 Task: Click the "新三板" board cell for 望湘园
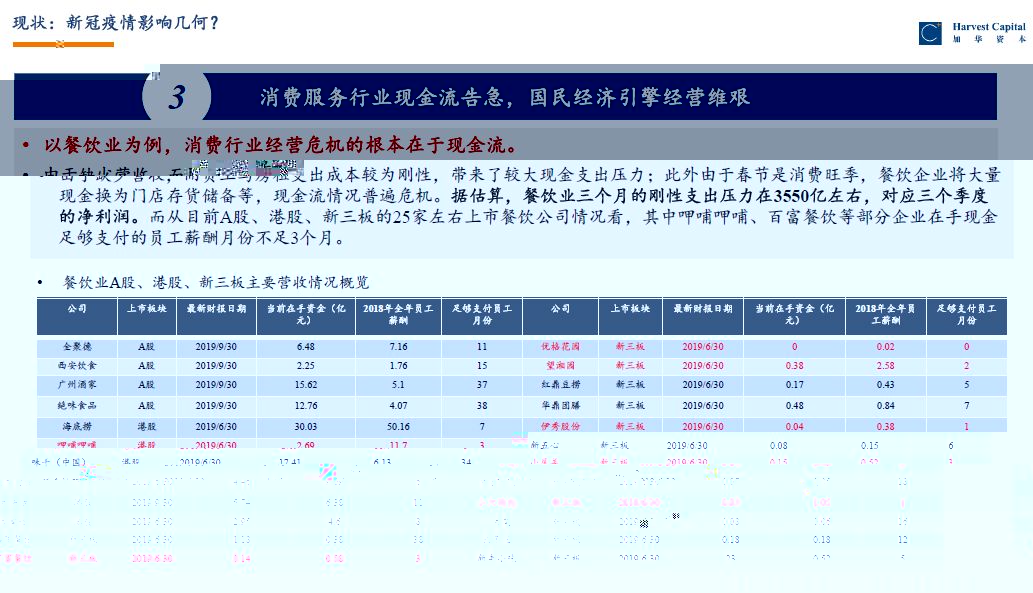tap(630, 366)
